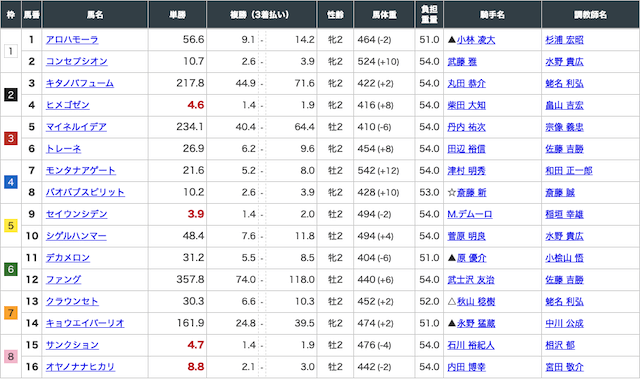Select horse サンクション link
This screenshot has width=640, height=379.
click(x=72, y=345)
